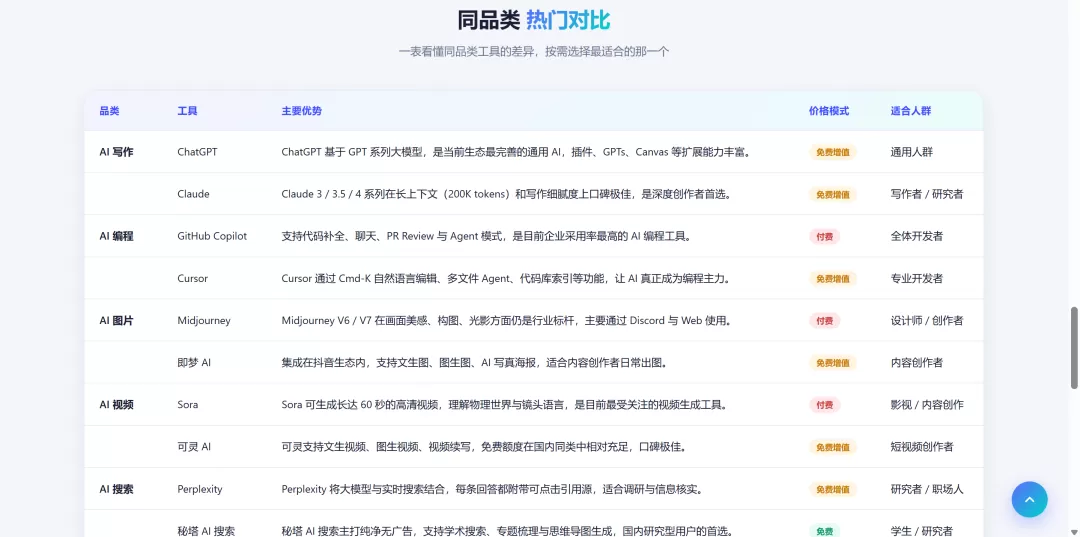The height and width of the screenshot is (537, 1080).
Task: Click the back-to-top arrow button
Action: (x=1029, y=499)
